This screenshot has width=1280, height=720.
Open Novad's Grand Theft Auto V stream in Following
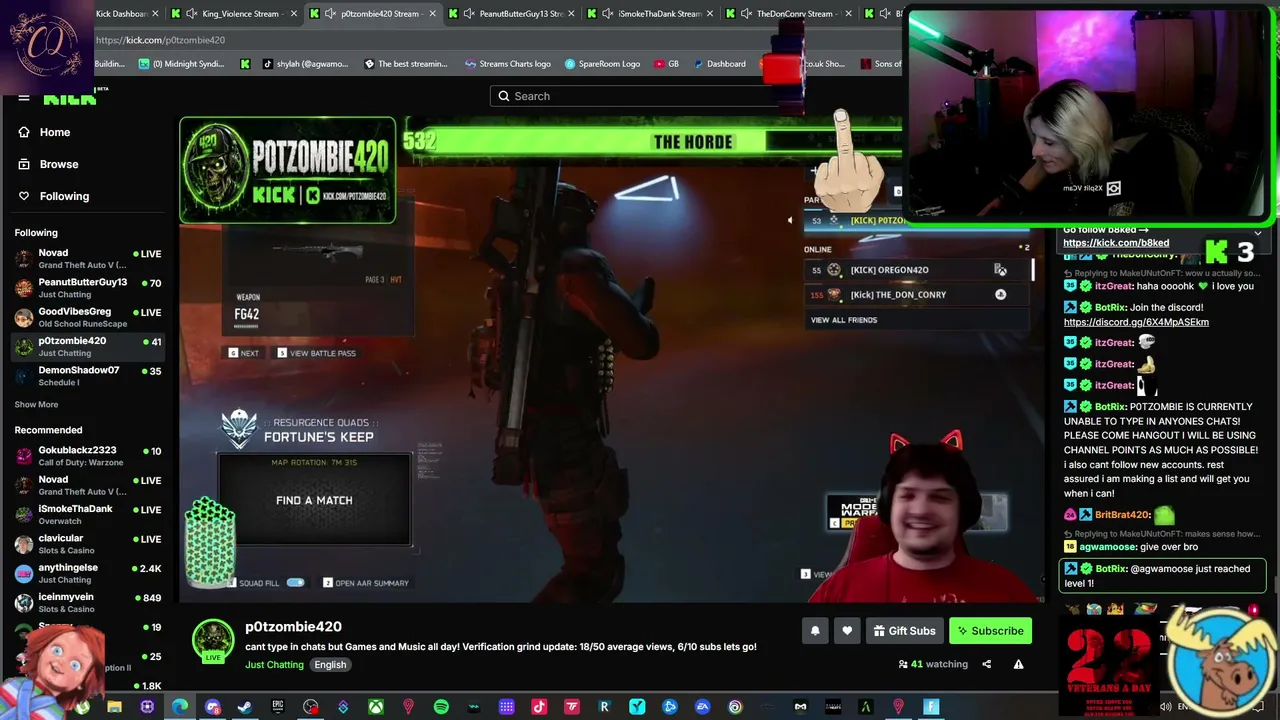coord(88,259)
